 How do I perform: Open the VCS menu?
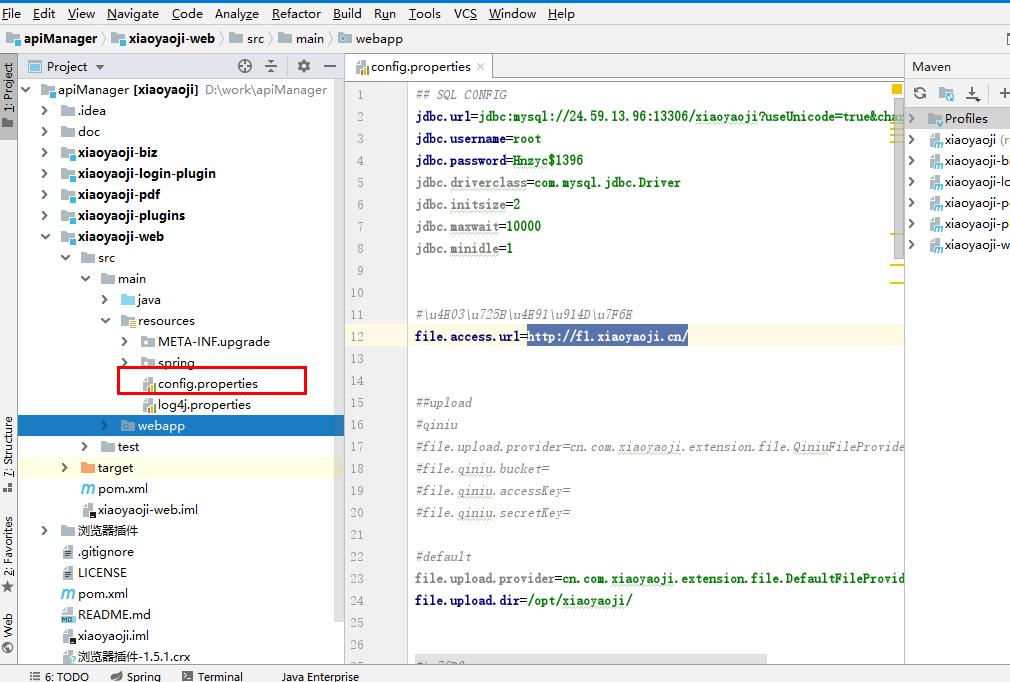[465, 14]
